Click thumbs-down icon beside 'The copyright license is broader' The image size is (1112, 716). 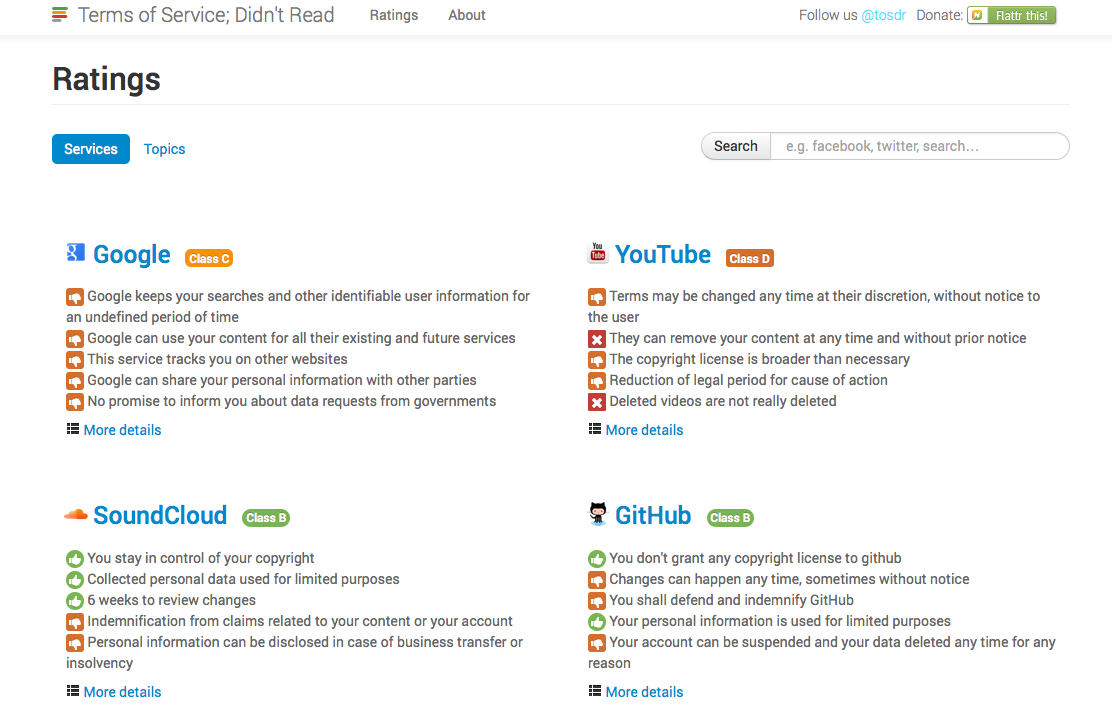596,360
